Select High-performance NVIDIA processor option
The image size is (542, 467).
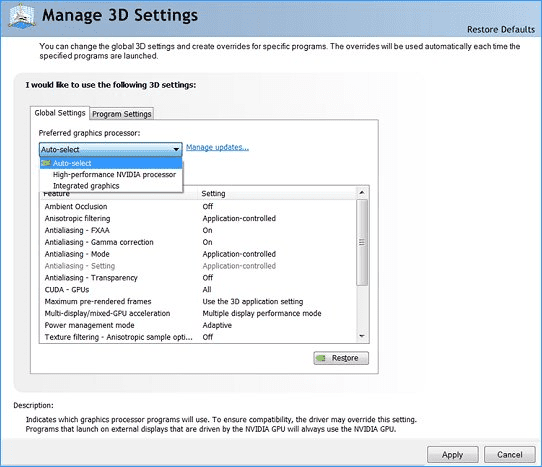[111, 175]
